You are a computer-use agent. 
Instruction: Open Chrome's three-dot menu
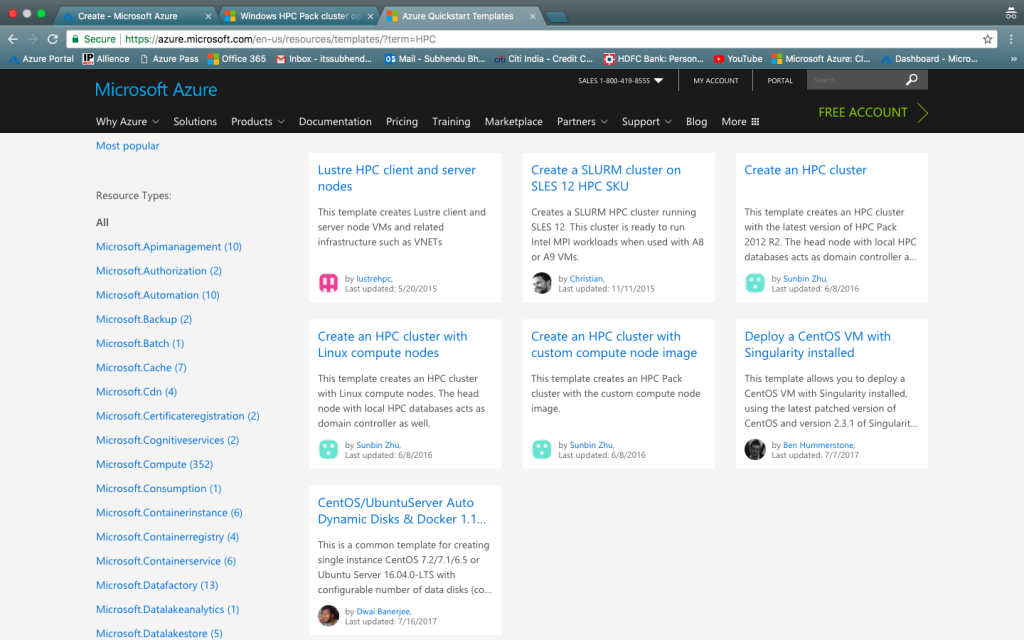click(x=1011, y=39)
